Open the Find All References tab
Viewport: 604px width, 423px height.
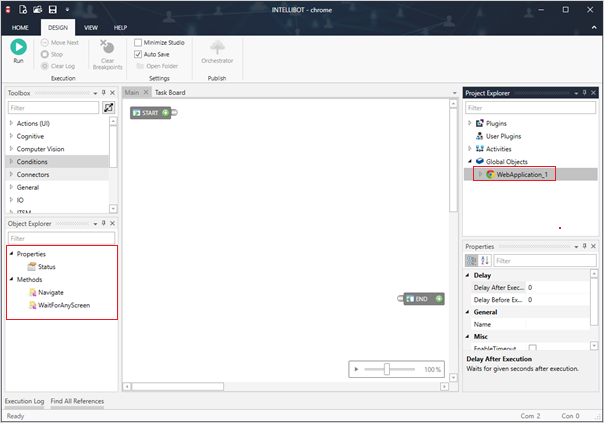click(x=77, y=401)
